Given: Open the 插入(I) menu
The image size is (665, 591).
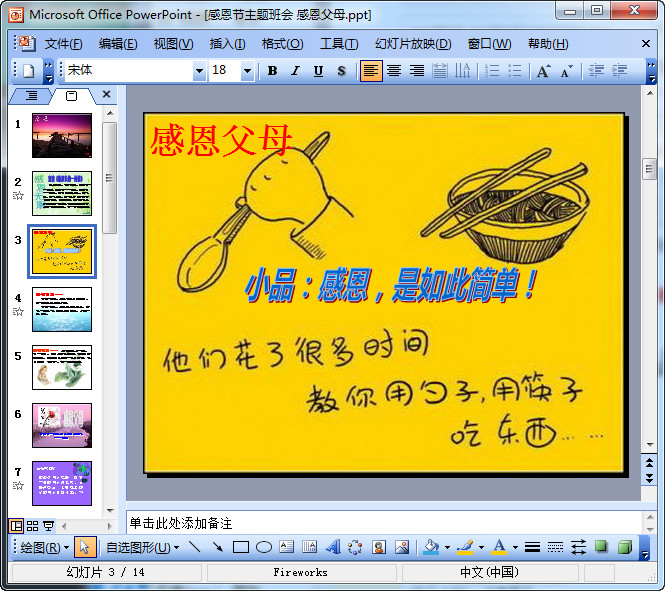Looking at the screenshot, I should click(x=227, y=44).
